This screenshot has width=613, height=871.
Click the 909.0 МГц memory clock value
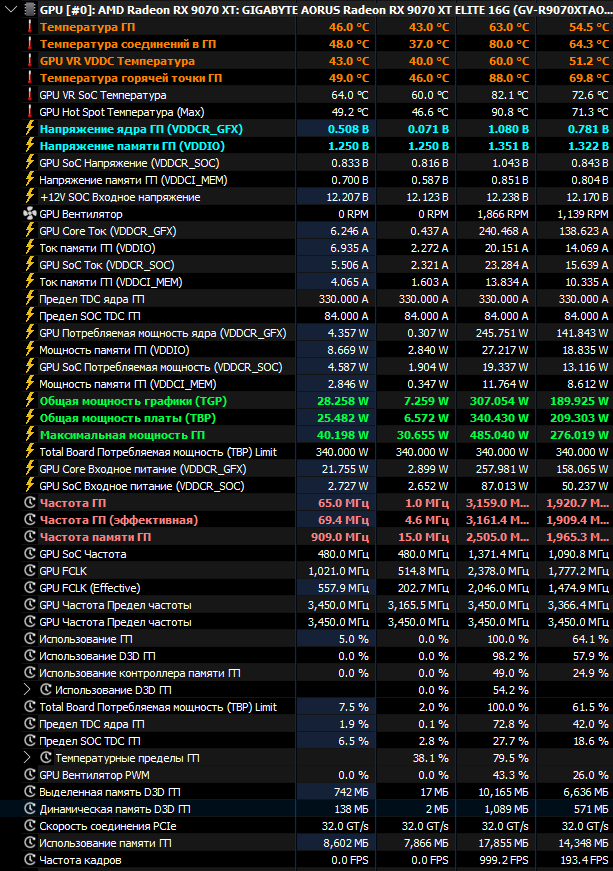340,537
